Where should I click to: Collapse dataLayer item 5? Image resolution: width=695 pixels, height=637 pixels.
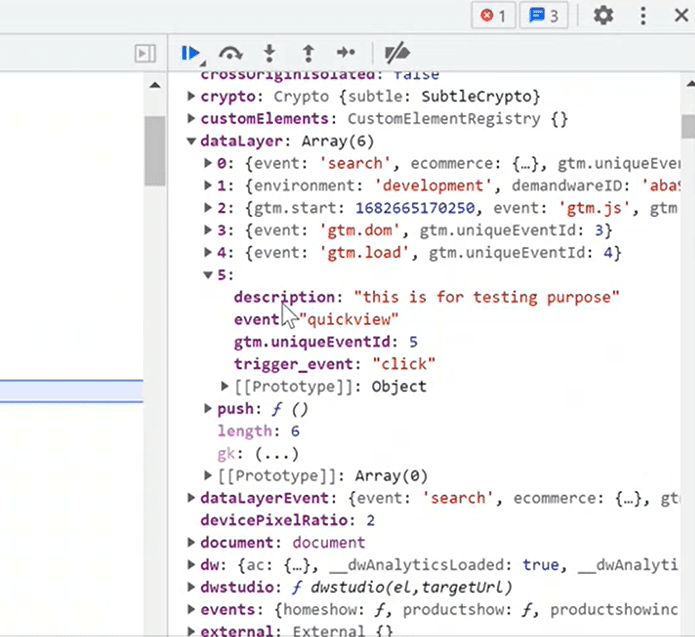click(208, 275)
